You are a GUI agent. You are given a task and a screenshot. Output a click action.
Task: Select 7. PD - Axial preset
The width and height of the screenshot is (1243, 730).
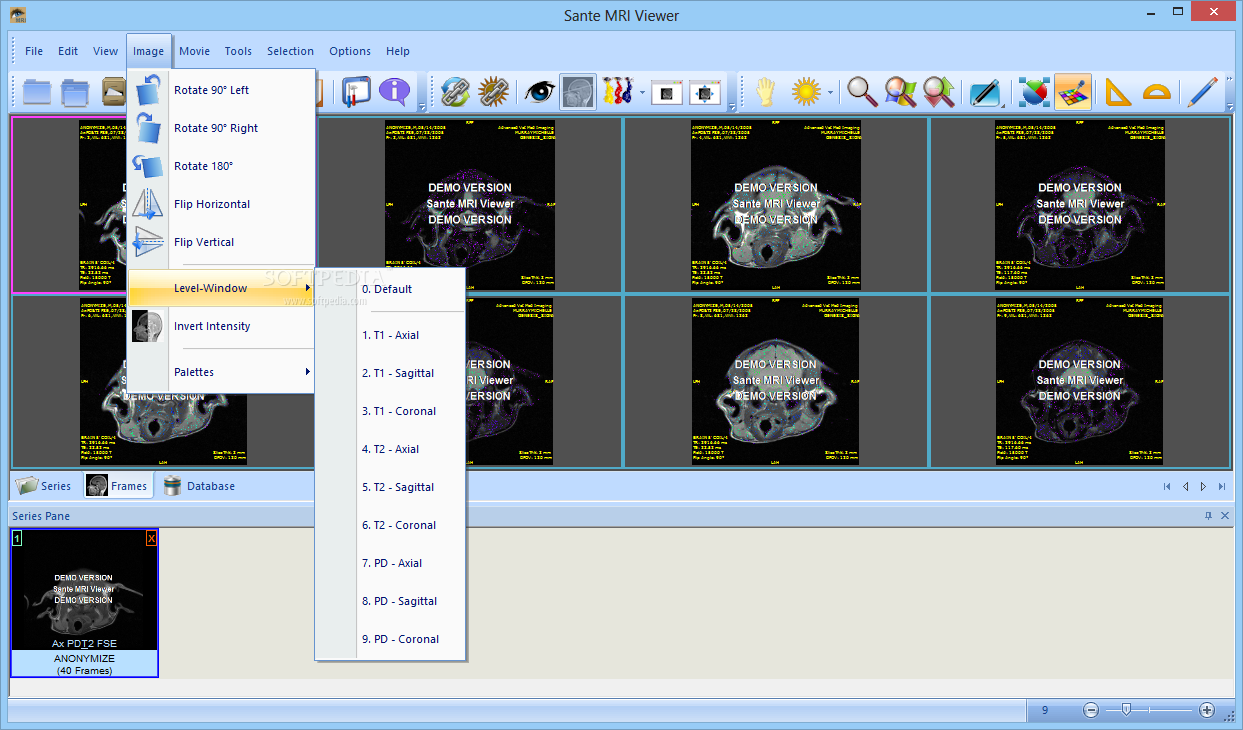point(391,563)
